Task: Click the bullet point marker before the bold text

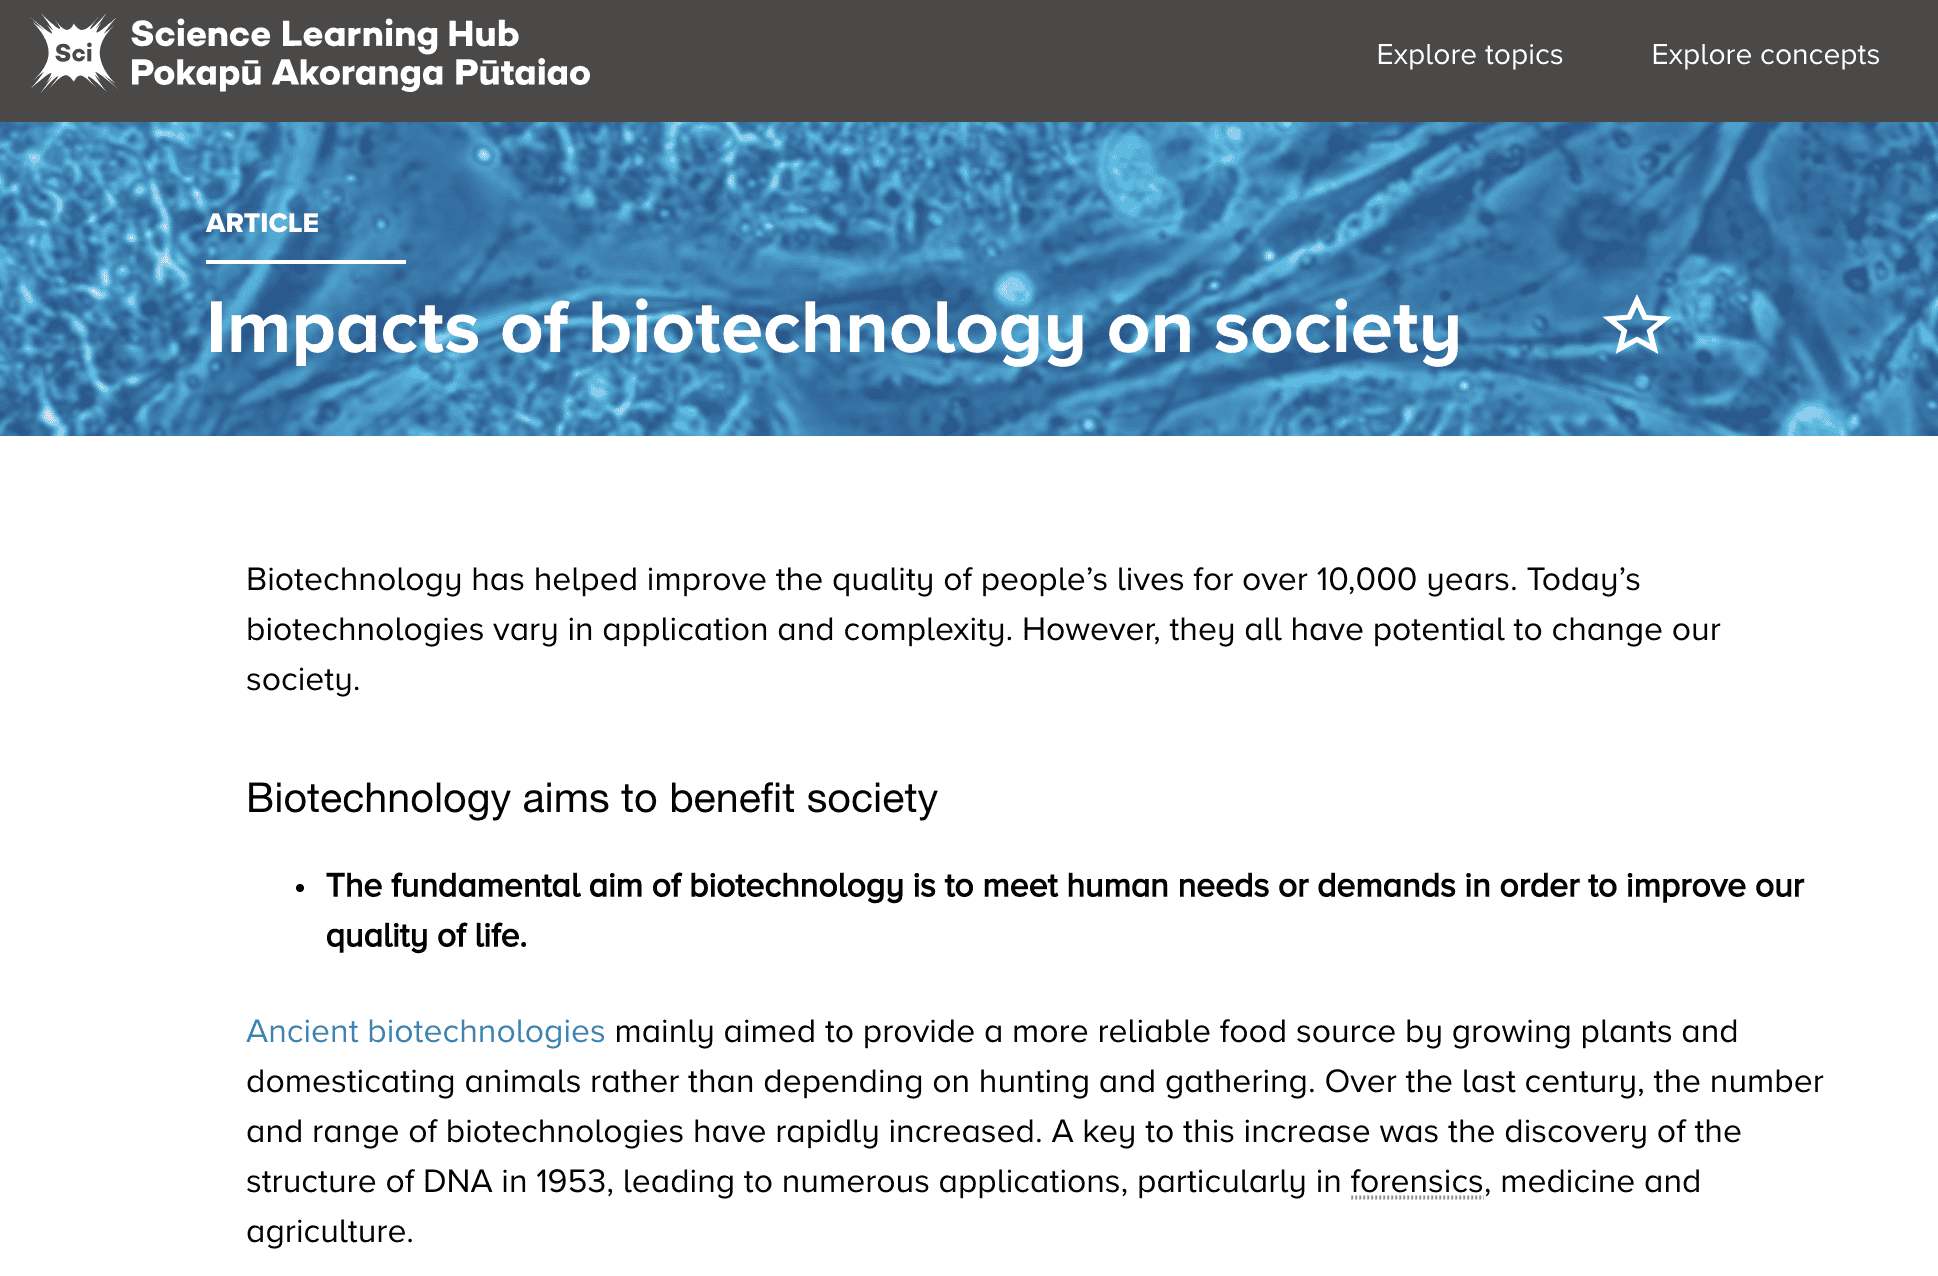Action: 299,888
